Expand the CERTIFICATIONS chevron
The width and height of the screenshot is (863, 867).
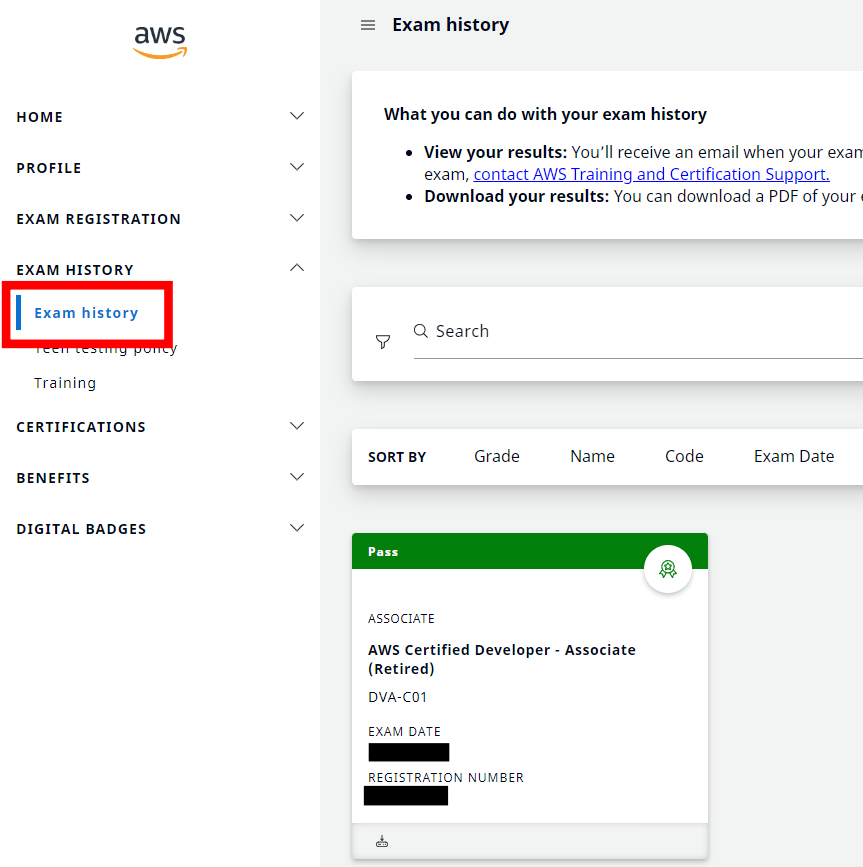tap(297, 426)
